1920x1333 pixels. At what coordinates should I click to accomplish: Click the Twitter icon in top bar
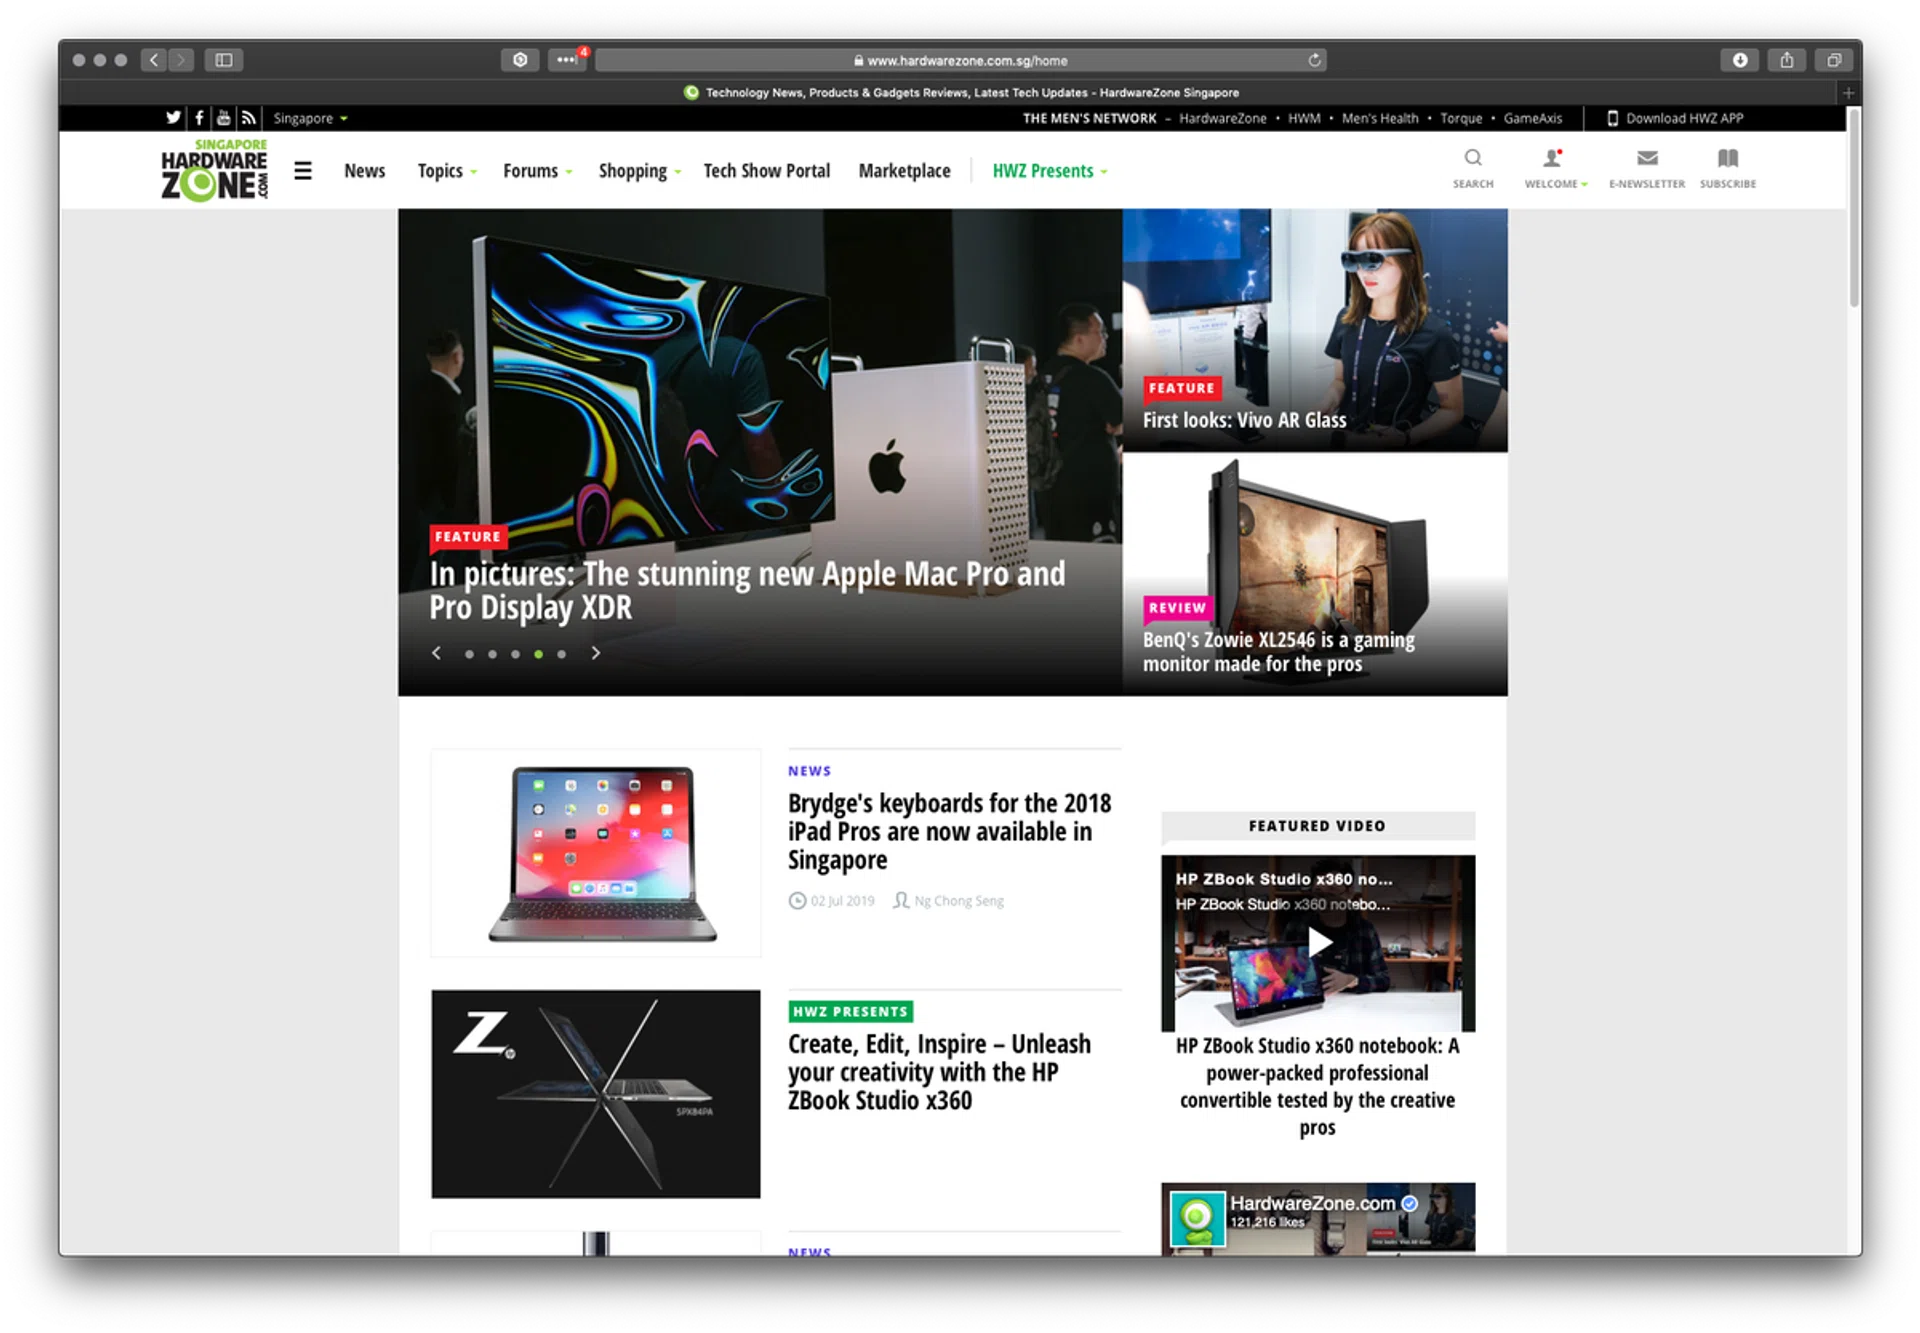(173, 118)
